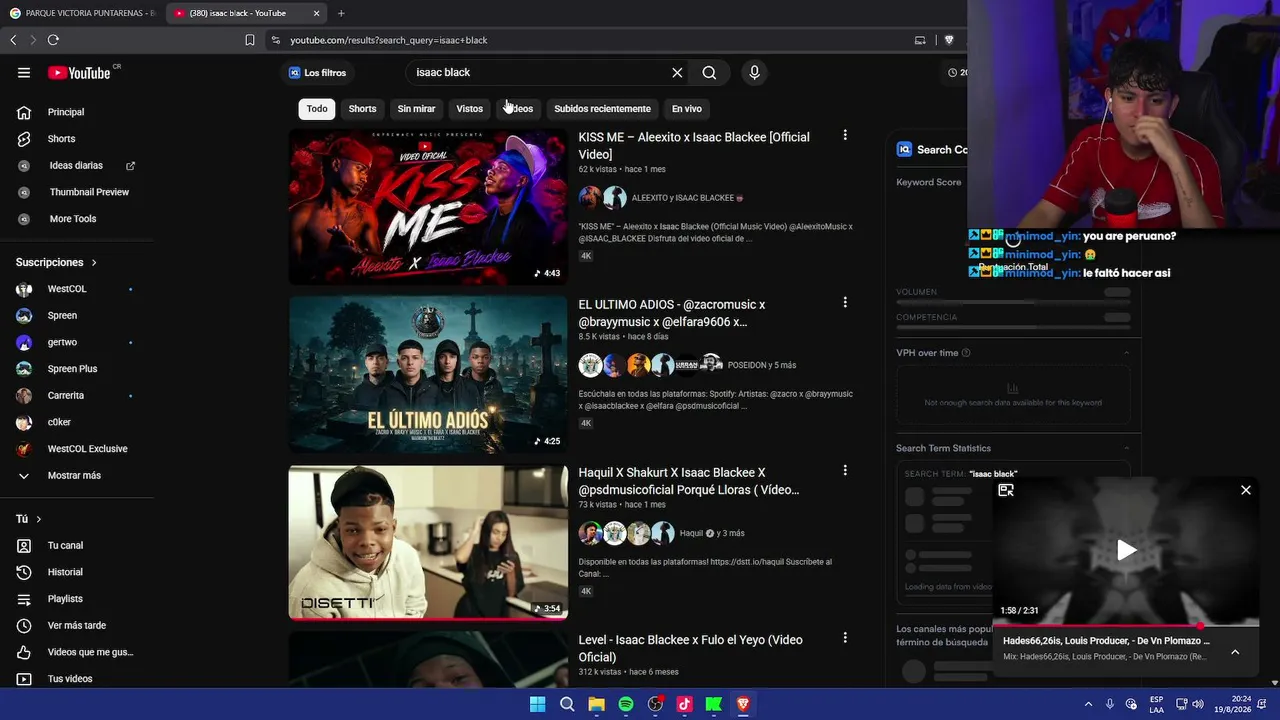Expand the Tú section arrow
Viewport: 1280px width, 720px height.
(39, 519)
